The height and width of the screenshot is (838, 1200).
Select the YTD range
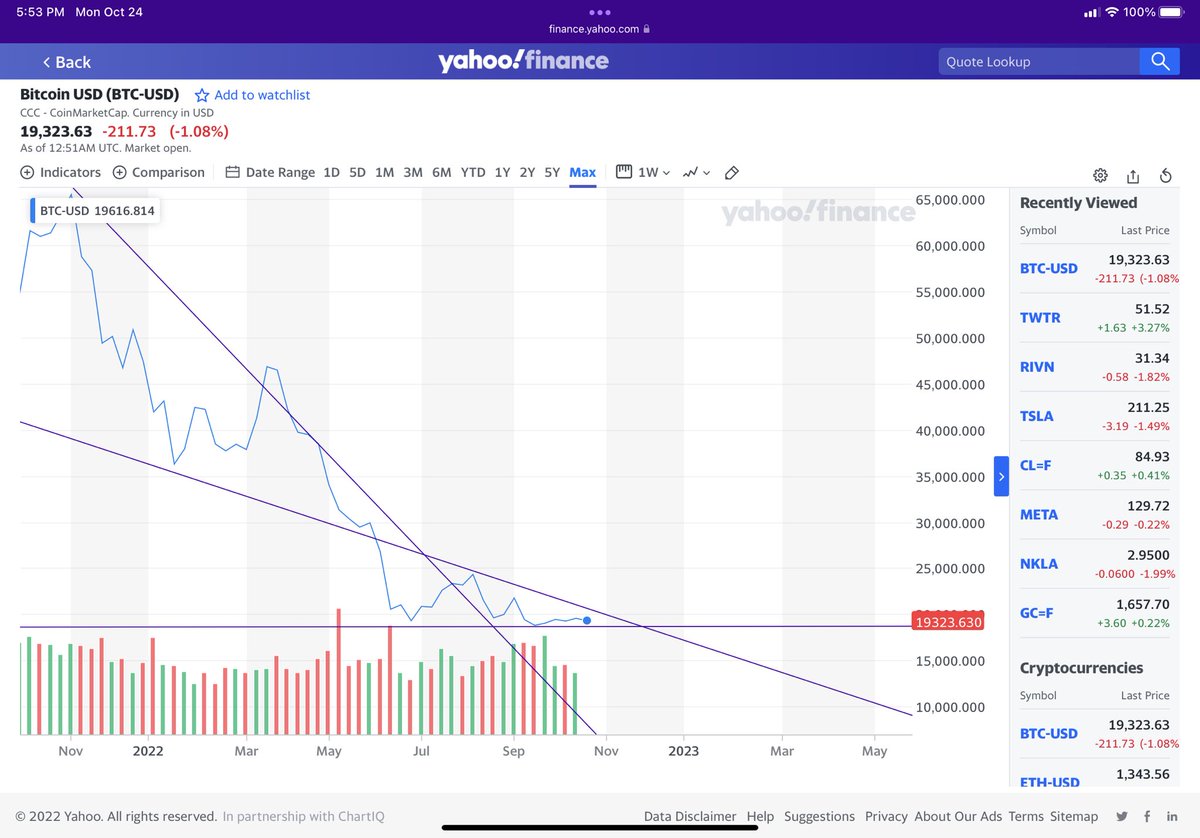473,172
